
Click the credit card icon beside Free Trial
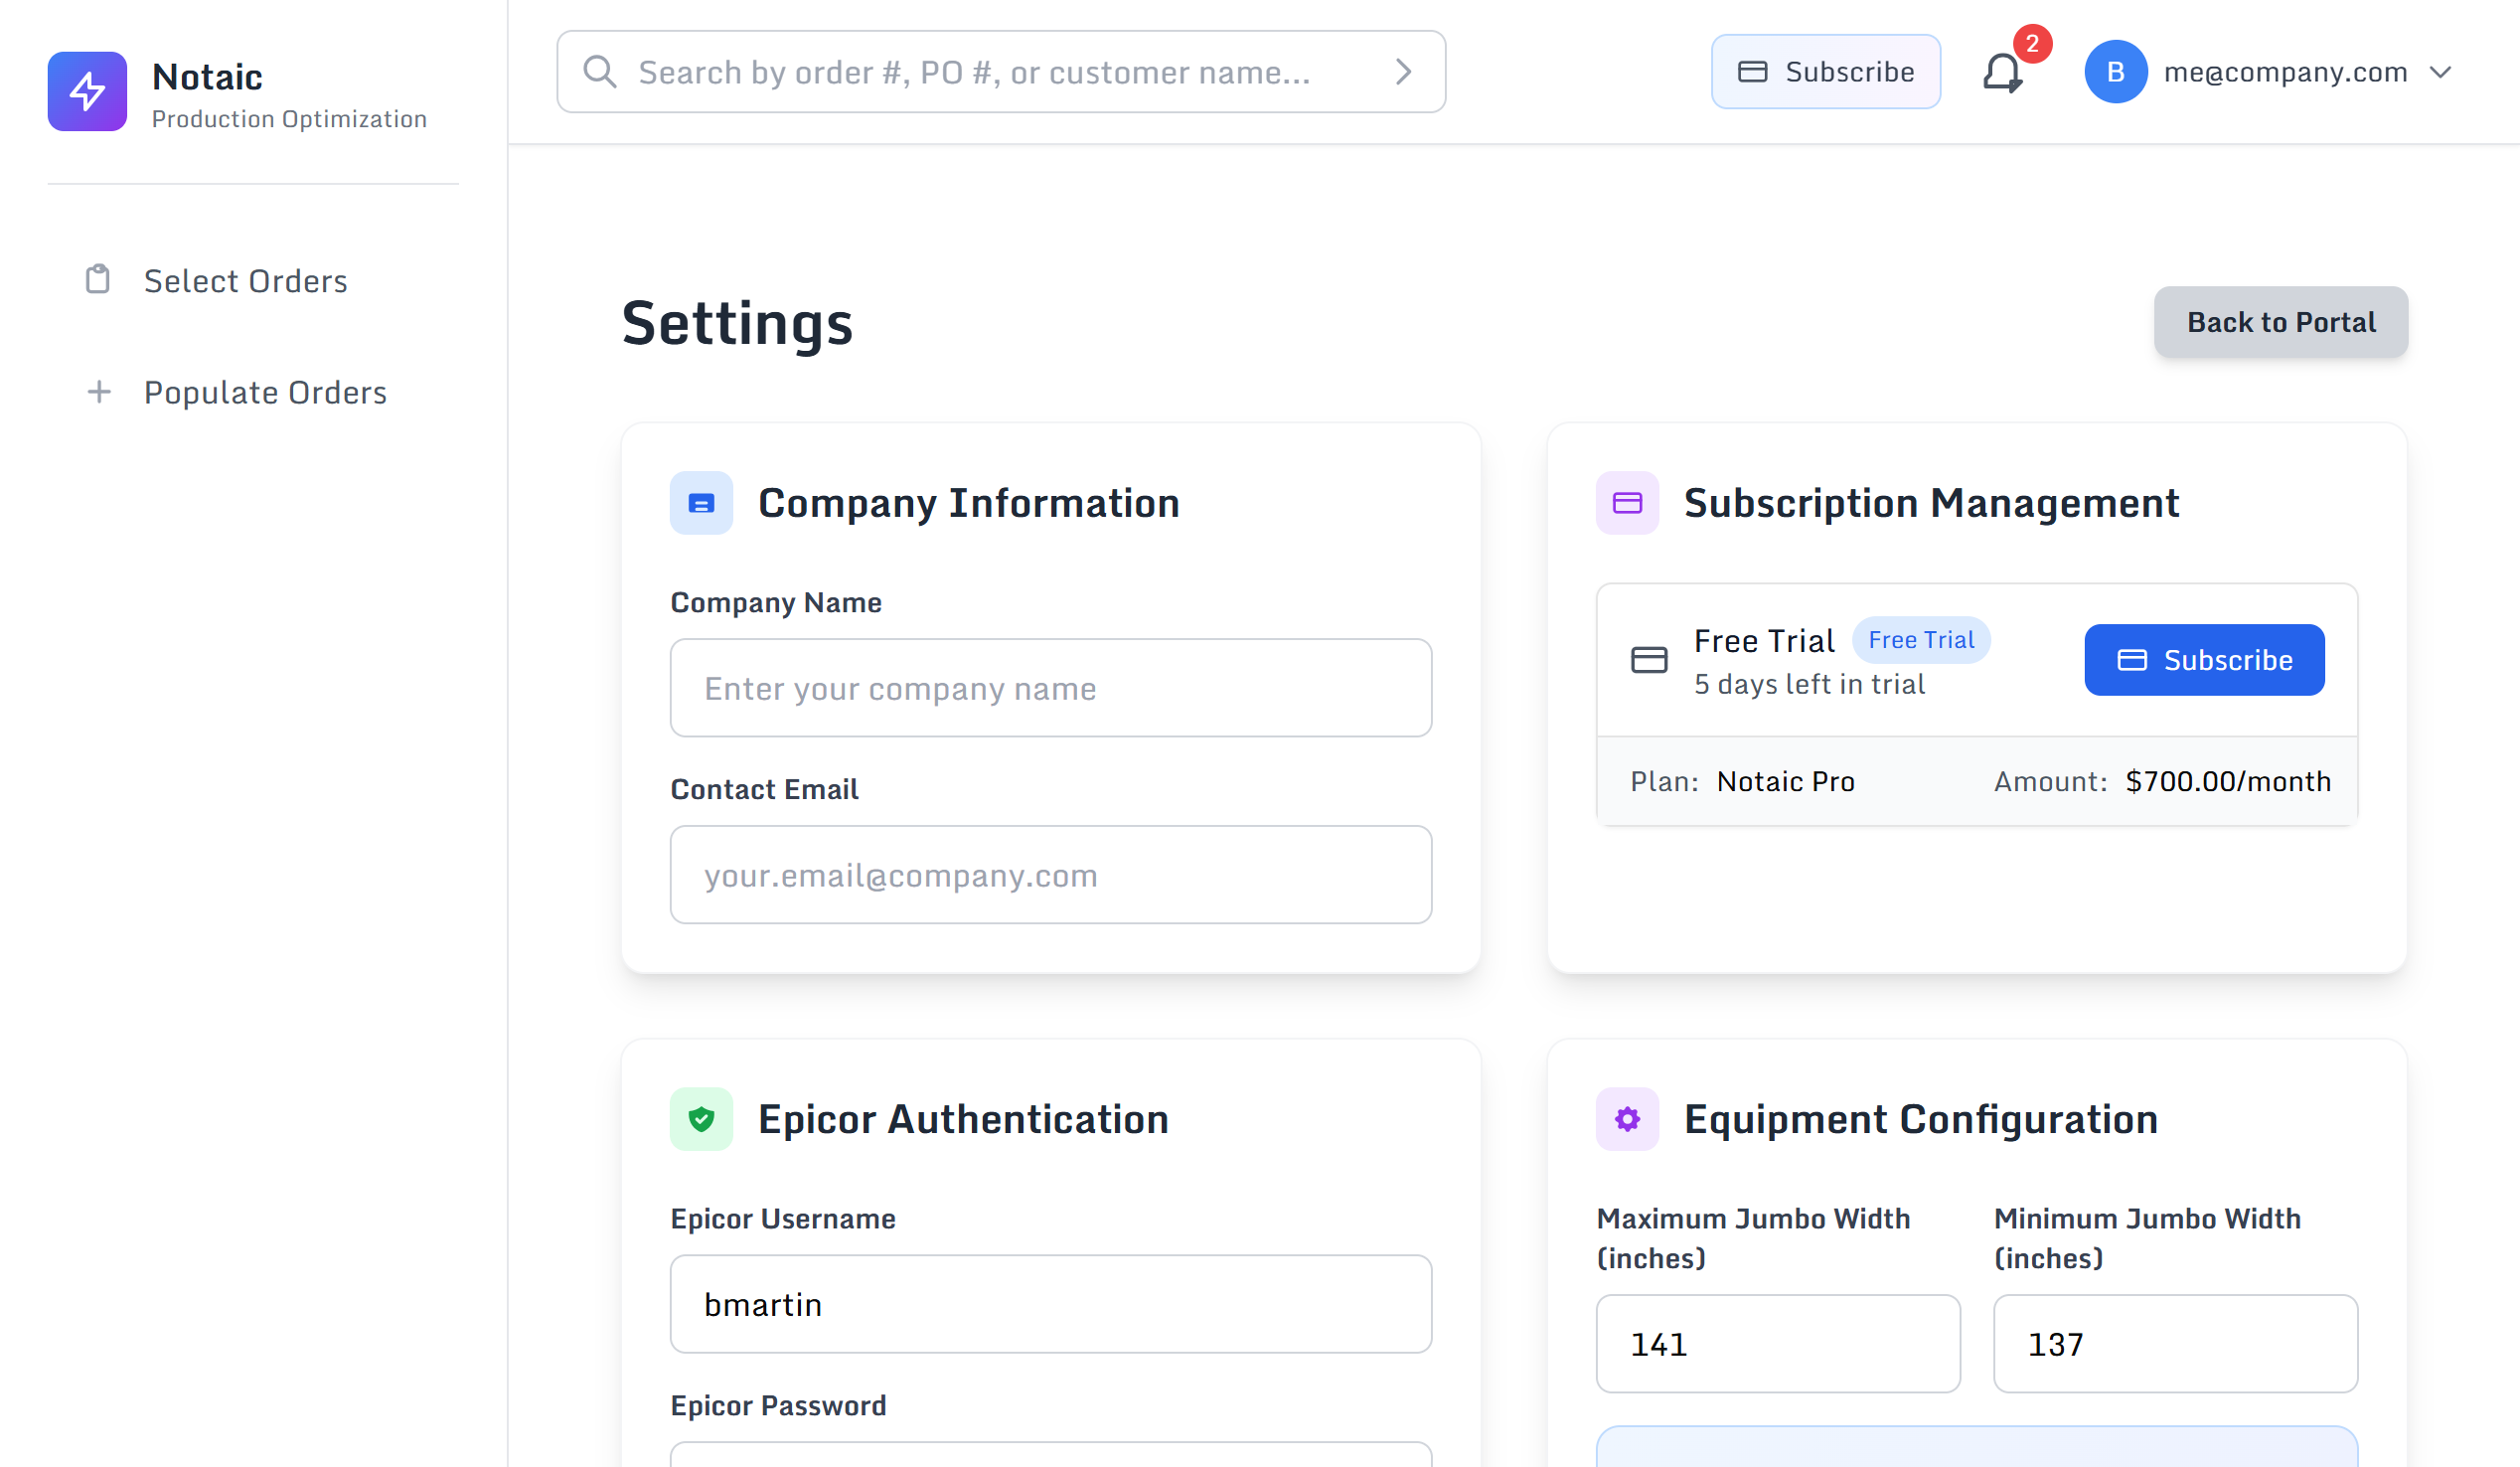[1649, 660]
